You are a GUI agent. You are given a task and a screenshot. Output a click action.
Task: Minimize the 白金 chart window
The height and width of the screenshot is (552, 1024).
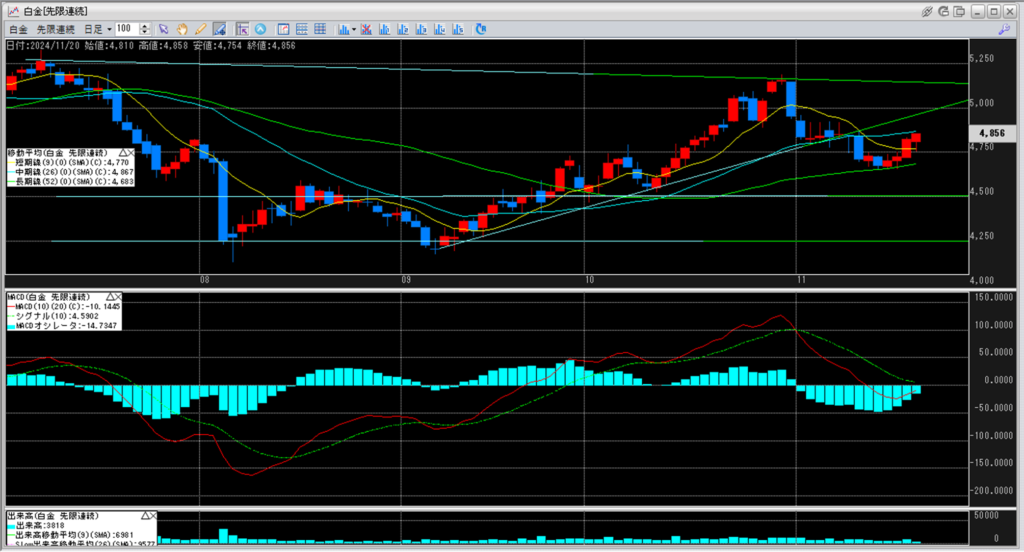[977, 11]
